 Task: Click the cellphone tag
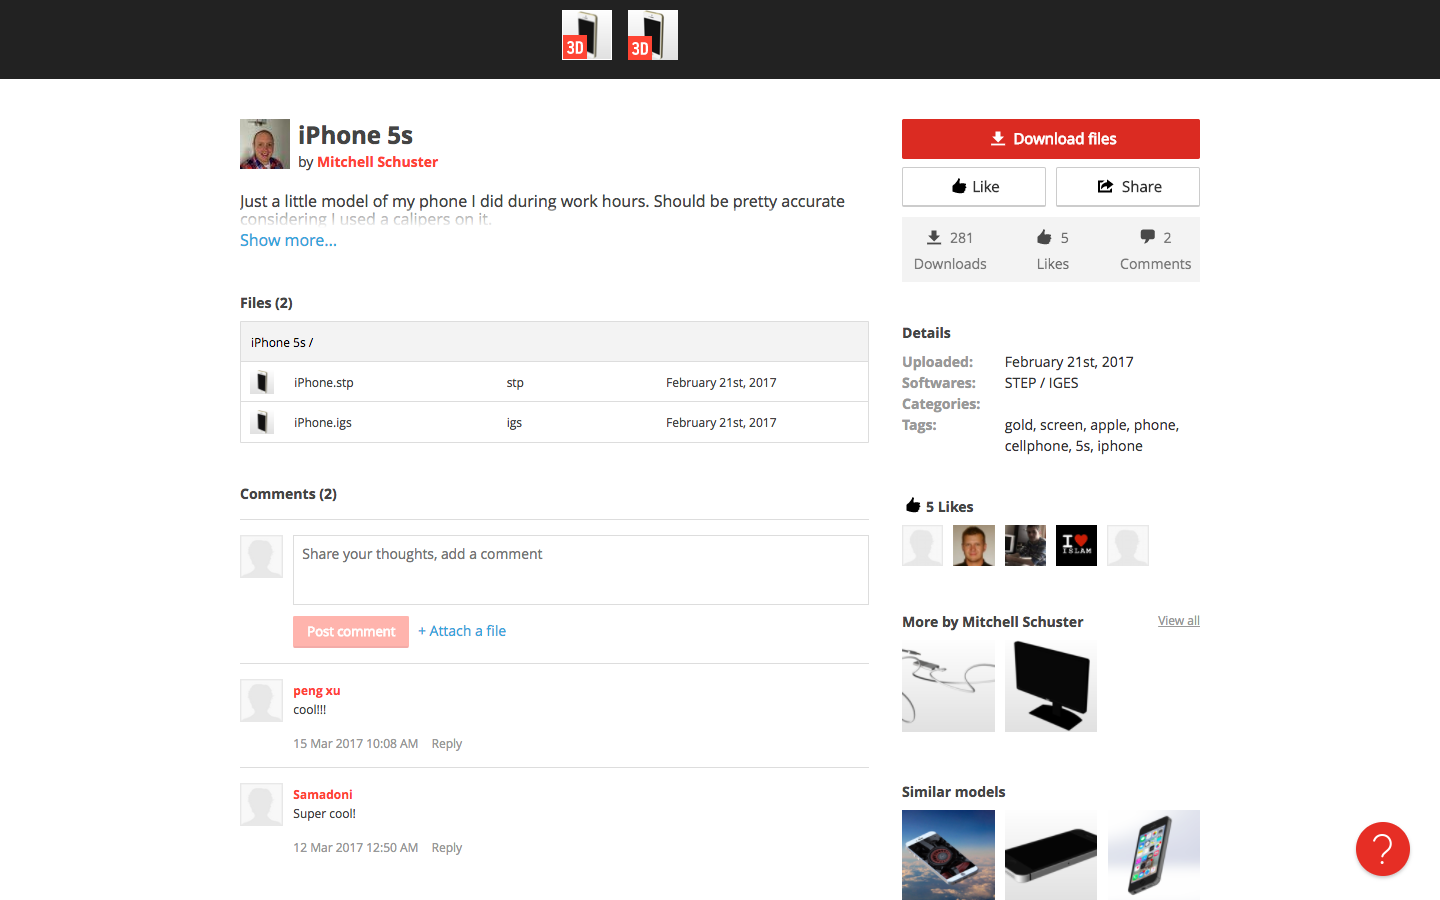coord(1037,446)
